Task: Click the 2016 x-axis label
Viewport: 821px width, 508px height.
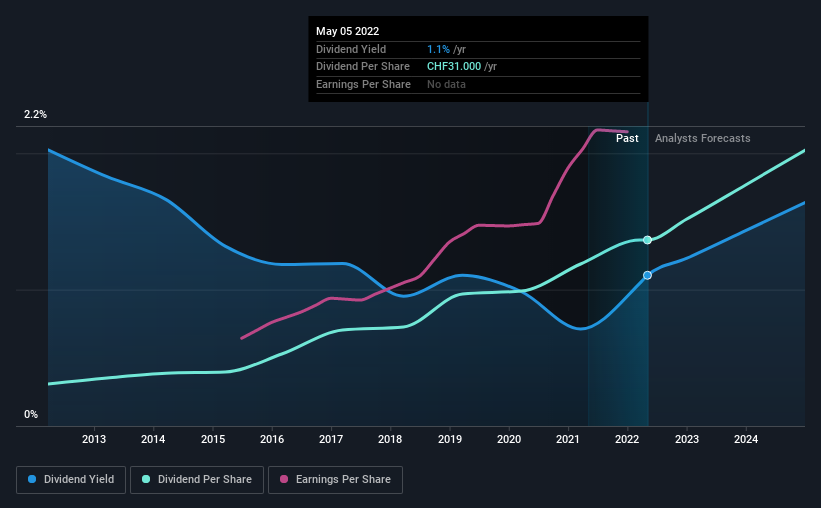Action: pos(272,439)
